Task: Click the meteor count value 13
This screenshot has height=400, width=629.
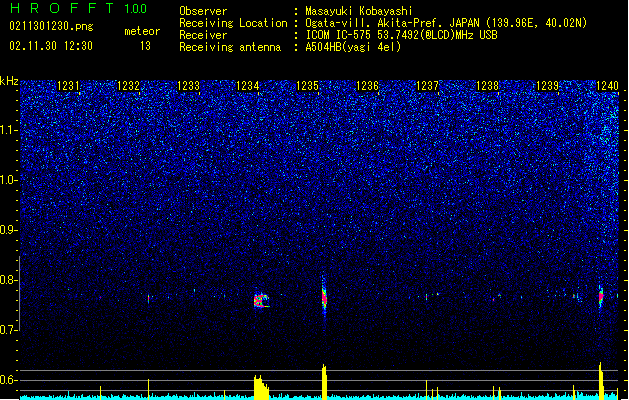Action: [x=145, y=46]
